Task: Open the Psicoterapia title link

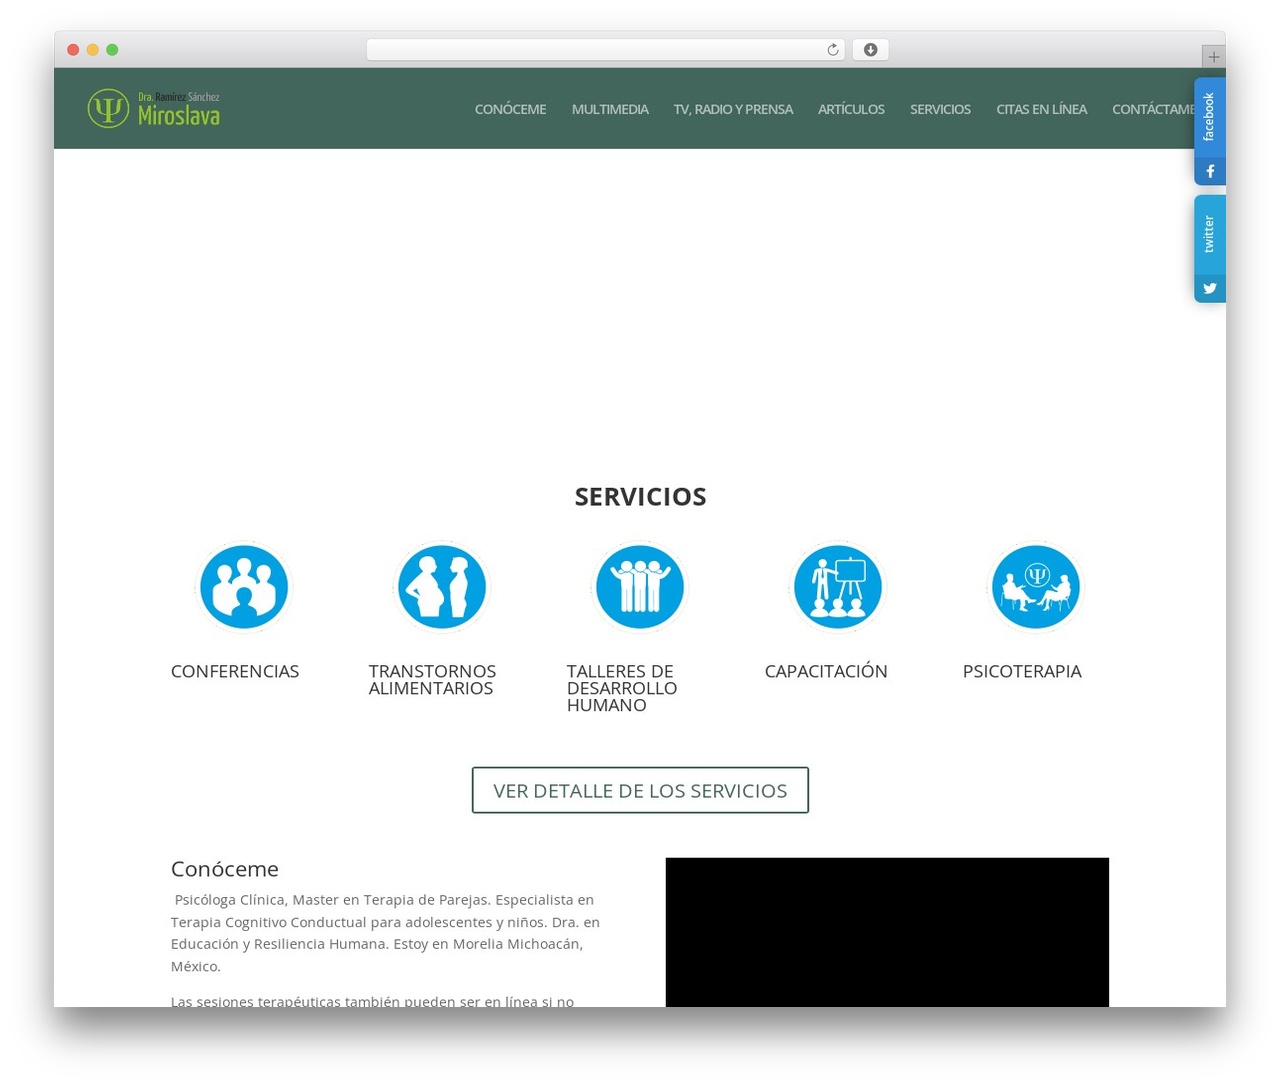Action: [x=1022, y=671]
